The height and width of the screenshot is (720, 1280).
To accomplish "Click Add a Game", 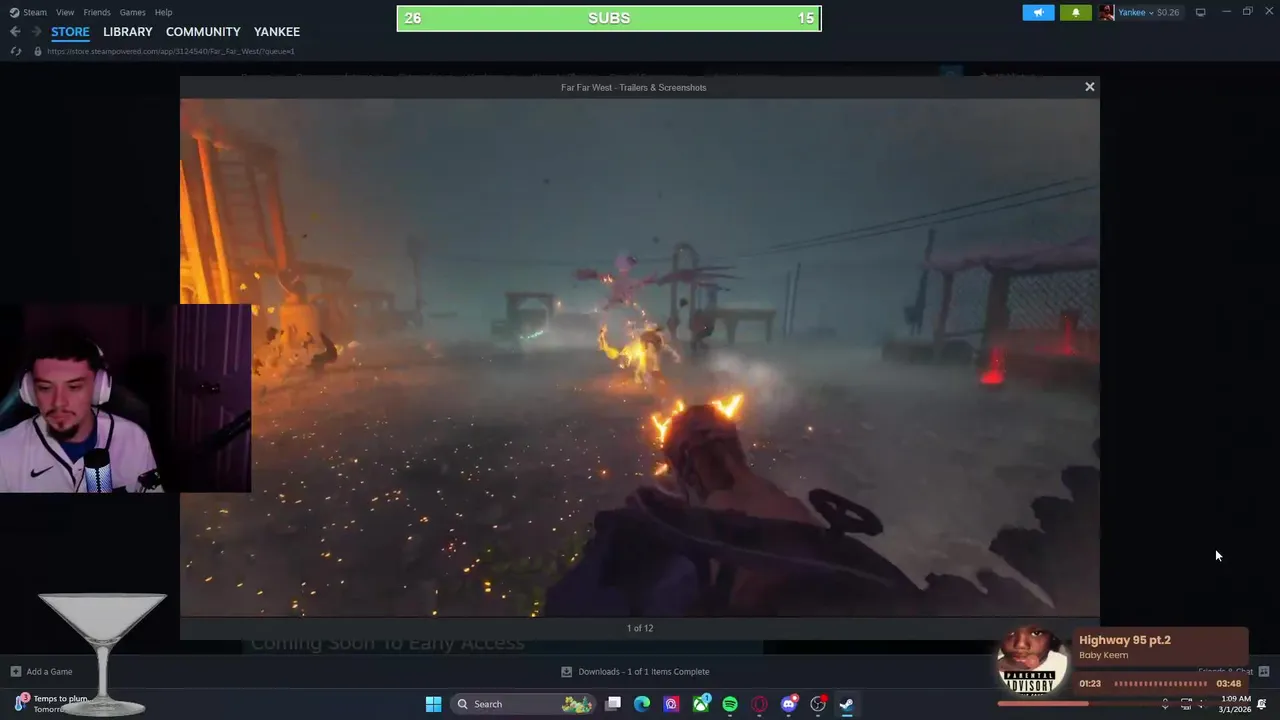I will coord(42,672).
